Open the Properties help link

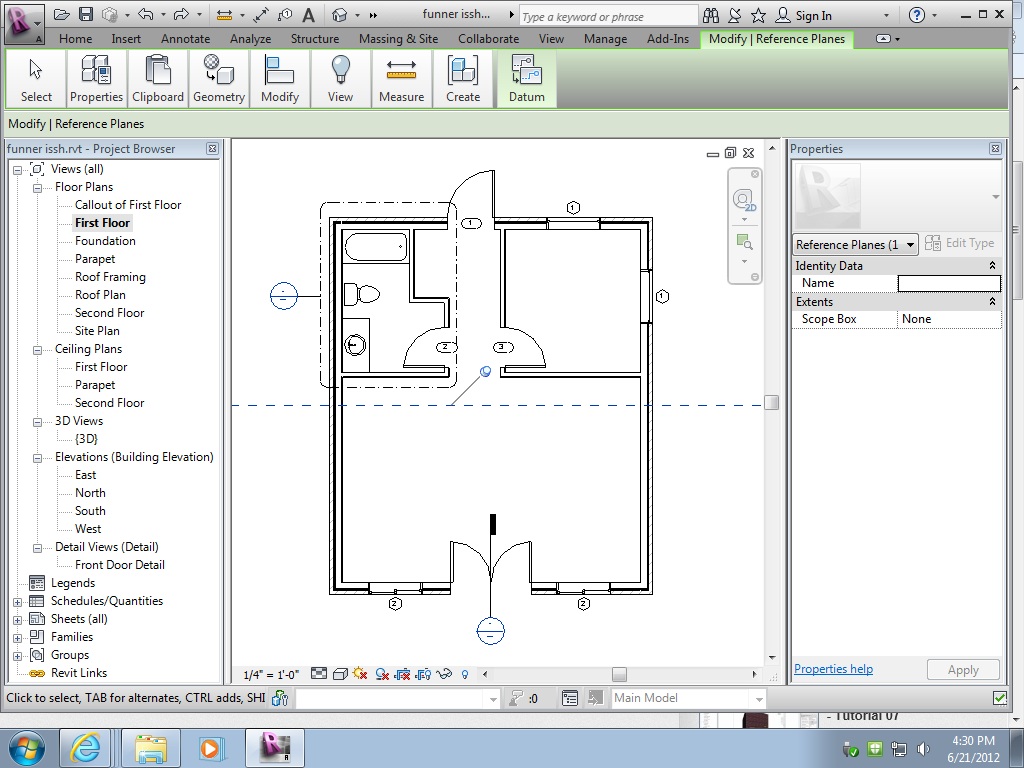(x=833, y=669)
